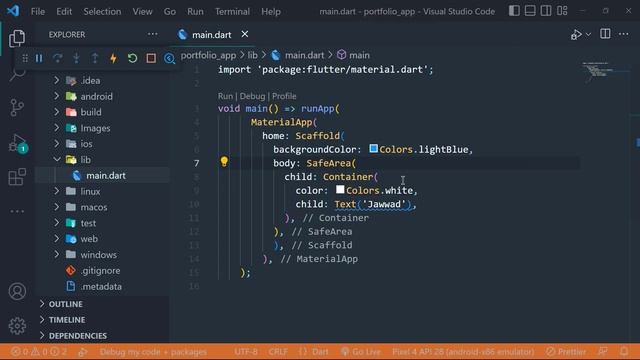Viewport: 640px width, 360px height.
Task: Open the View menu
Action: point(142,11)
